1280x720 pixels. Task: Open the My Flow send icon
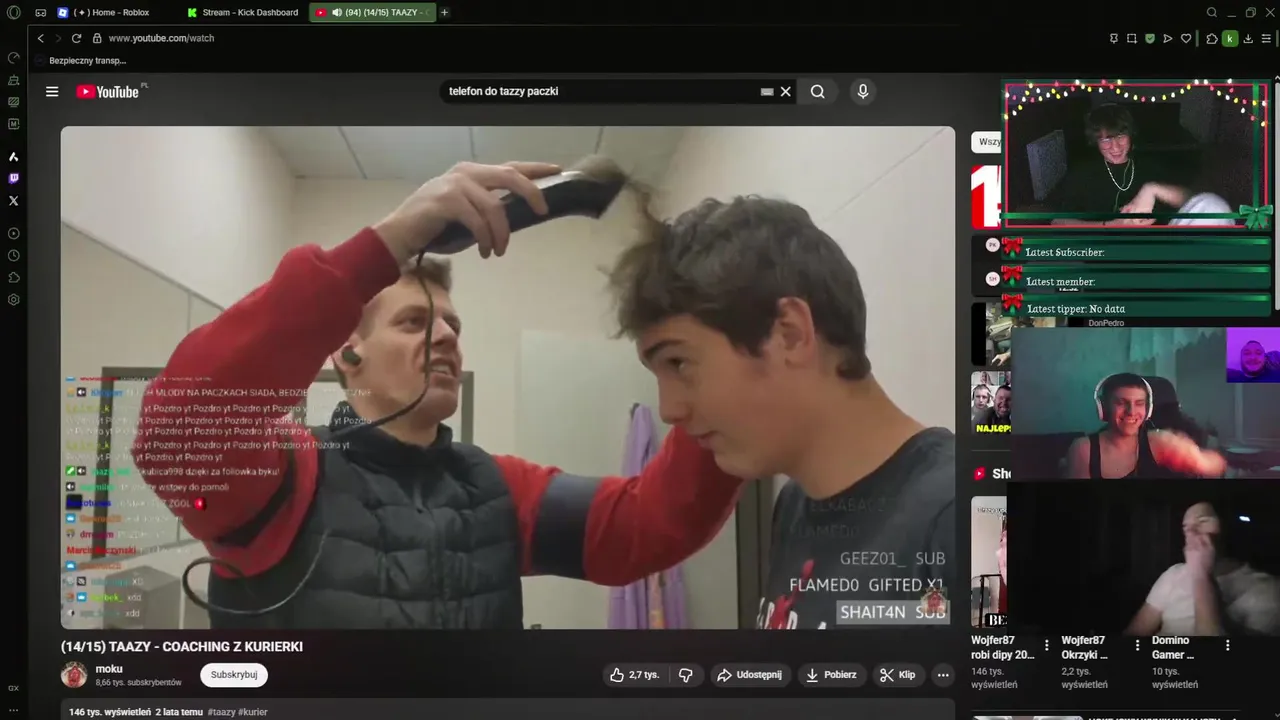[x=1168, y=38]
